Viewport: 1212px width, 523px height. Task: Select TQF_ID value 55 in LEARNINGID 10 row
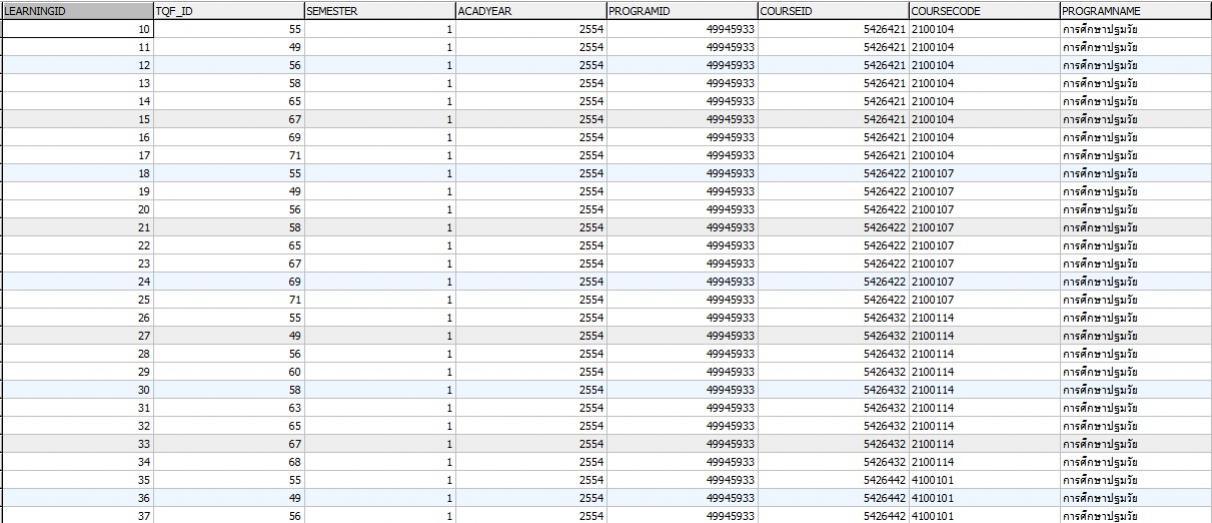(228, 31)
